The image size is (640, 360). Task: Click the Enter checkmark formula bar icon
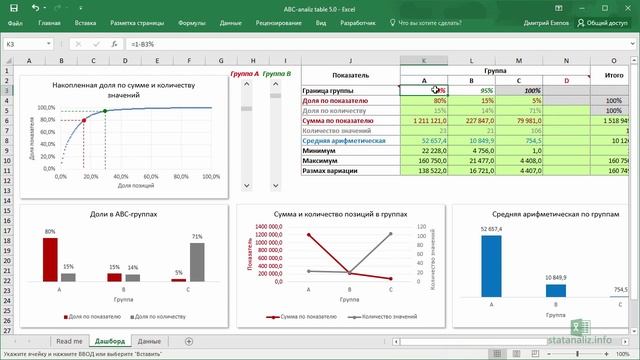(96, 44)
